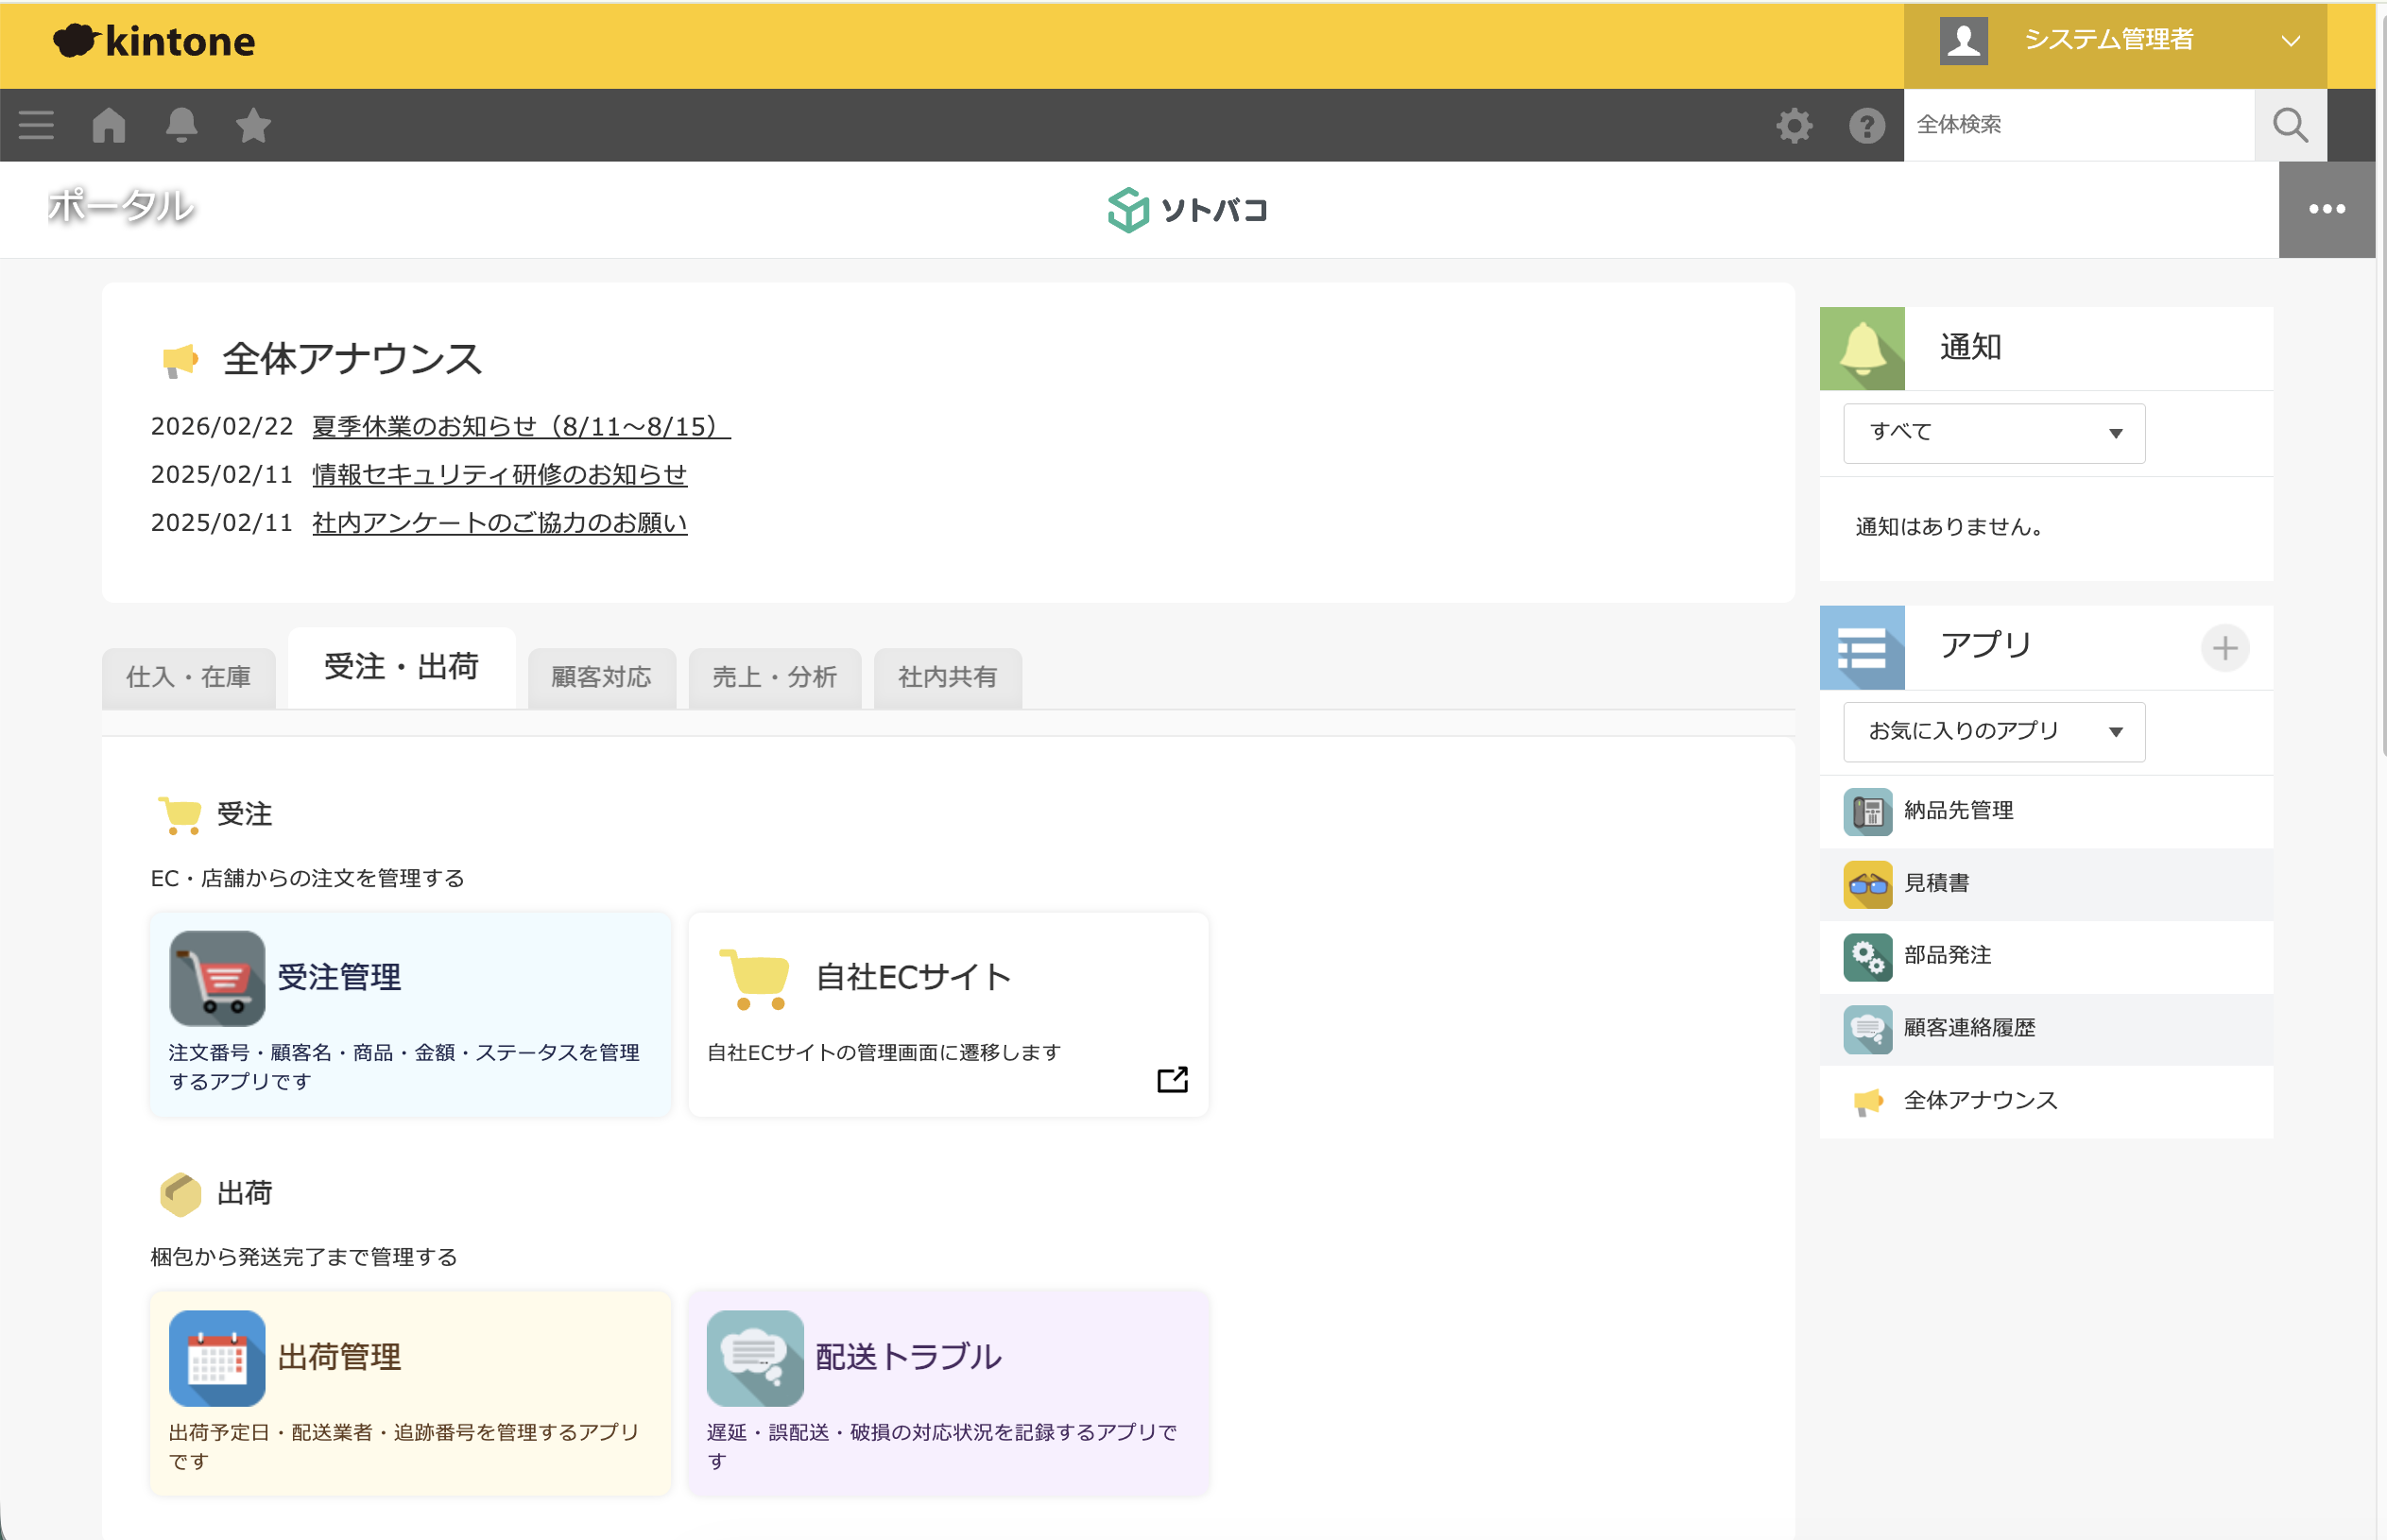Click the 全体アナウンス label in the app list
2387x1540 pixels.
click(1980, 1101)
